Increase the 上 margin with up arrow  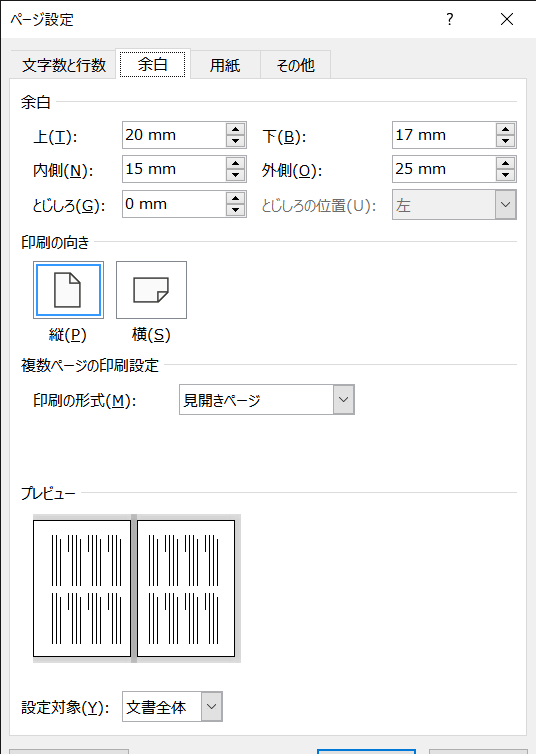coord(236,129)
